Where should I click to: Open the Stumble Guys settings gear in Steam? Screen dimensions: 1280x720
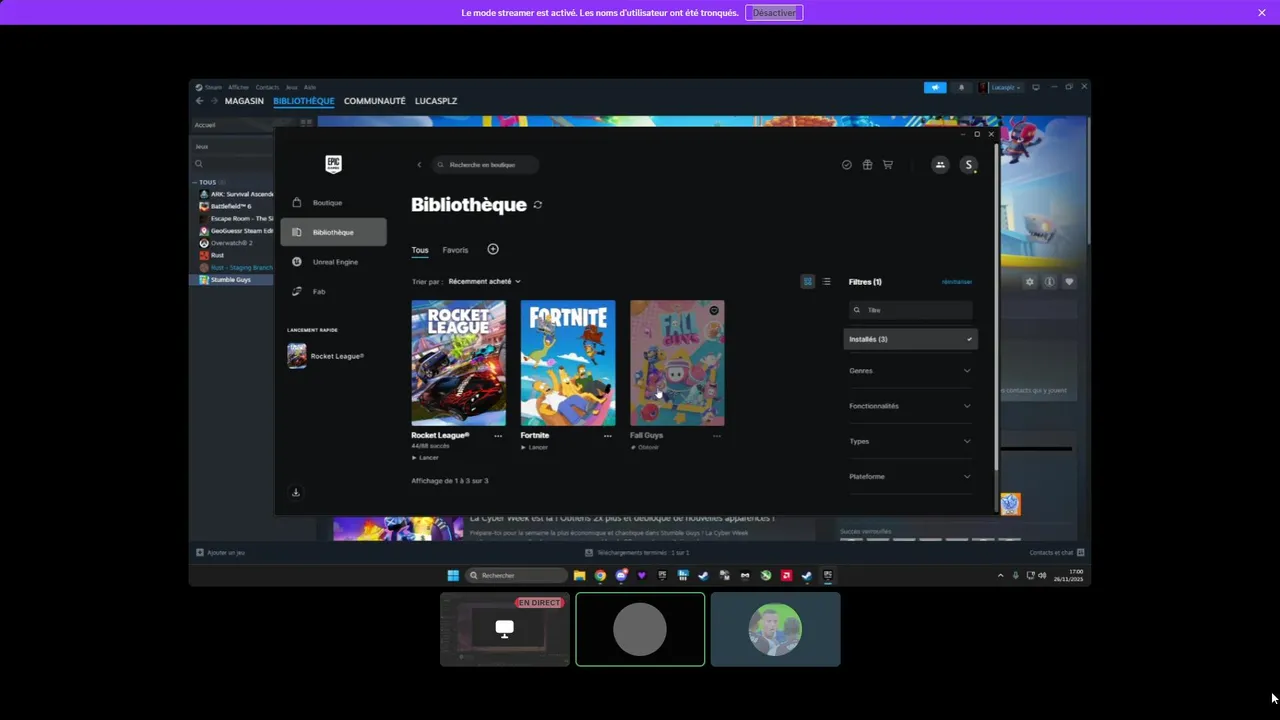pos(1030,282)
